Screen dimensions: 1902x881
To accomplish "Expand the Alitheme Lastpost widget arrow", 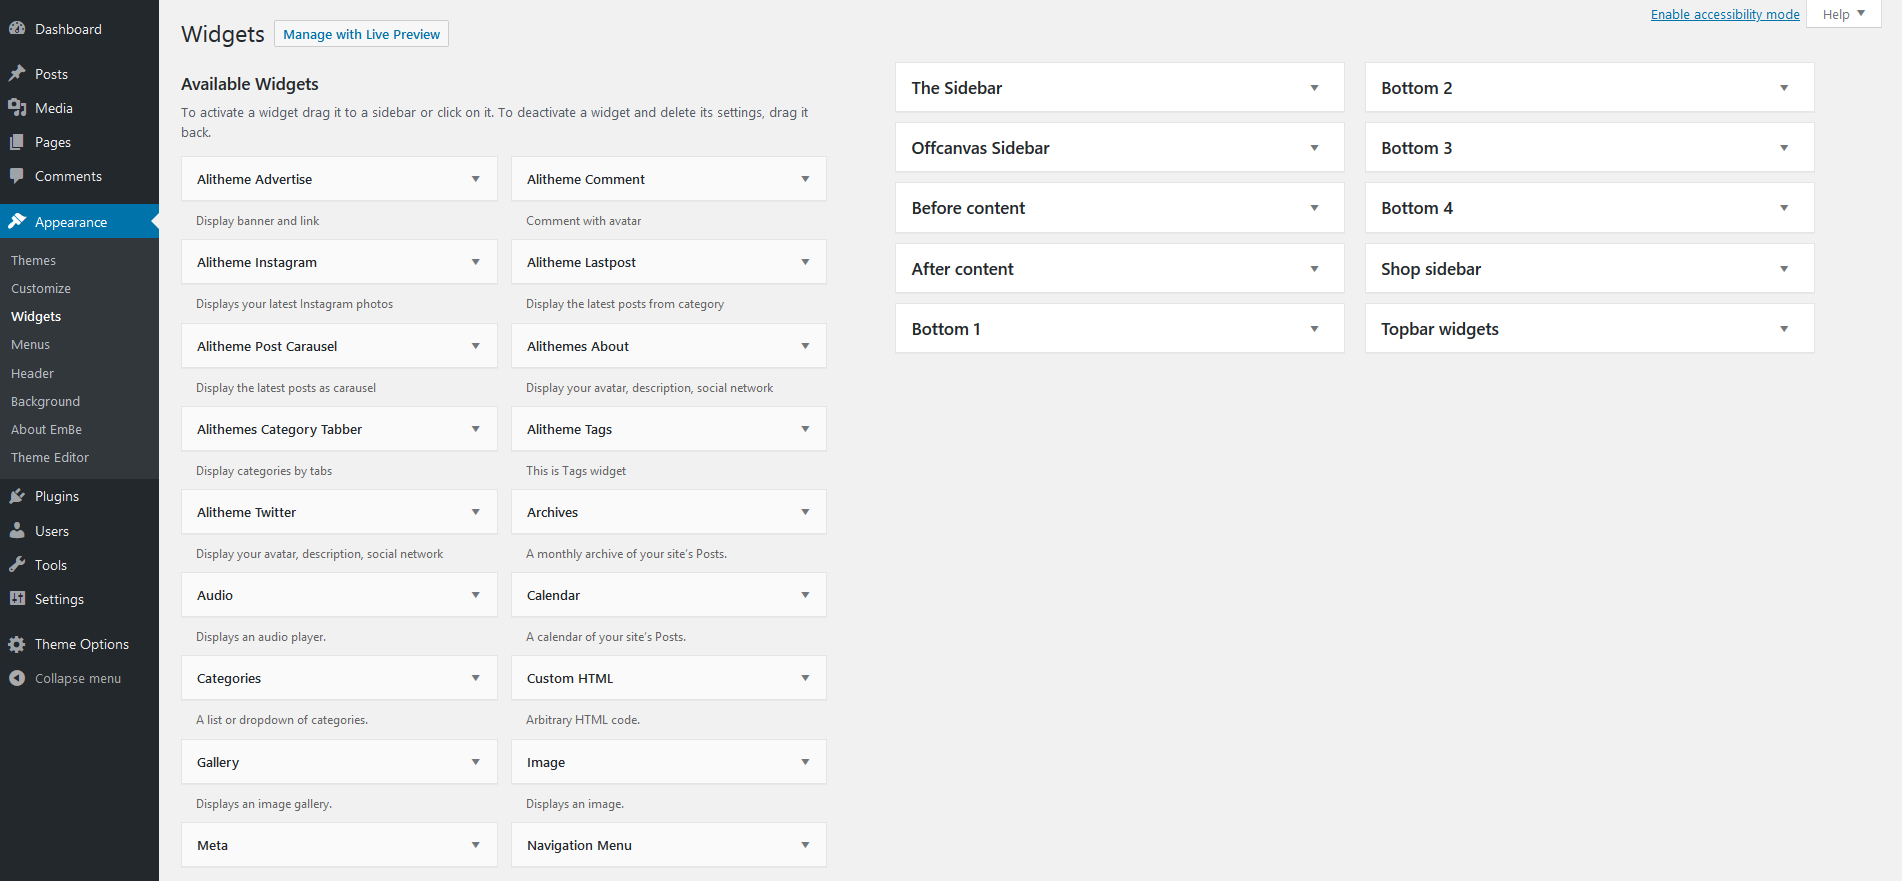I will pyautogui.click(x=806, y=262).
